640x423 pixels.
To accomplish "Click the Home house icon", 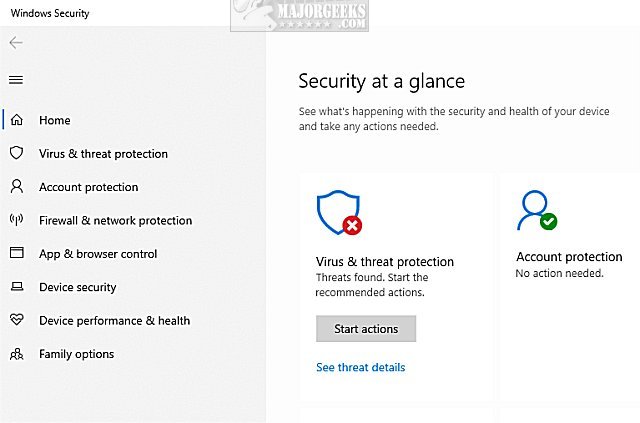I will pyautogui.click(x=17, y=120).
